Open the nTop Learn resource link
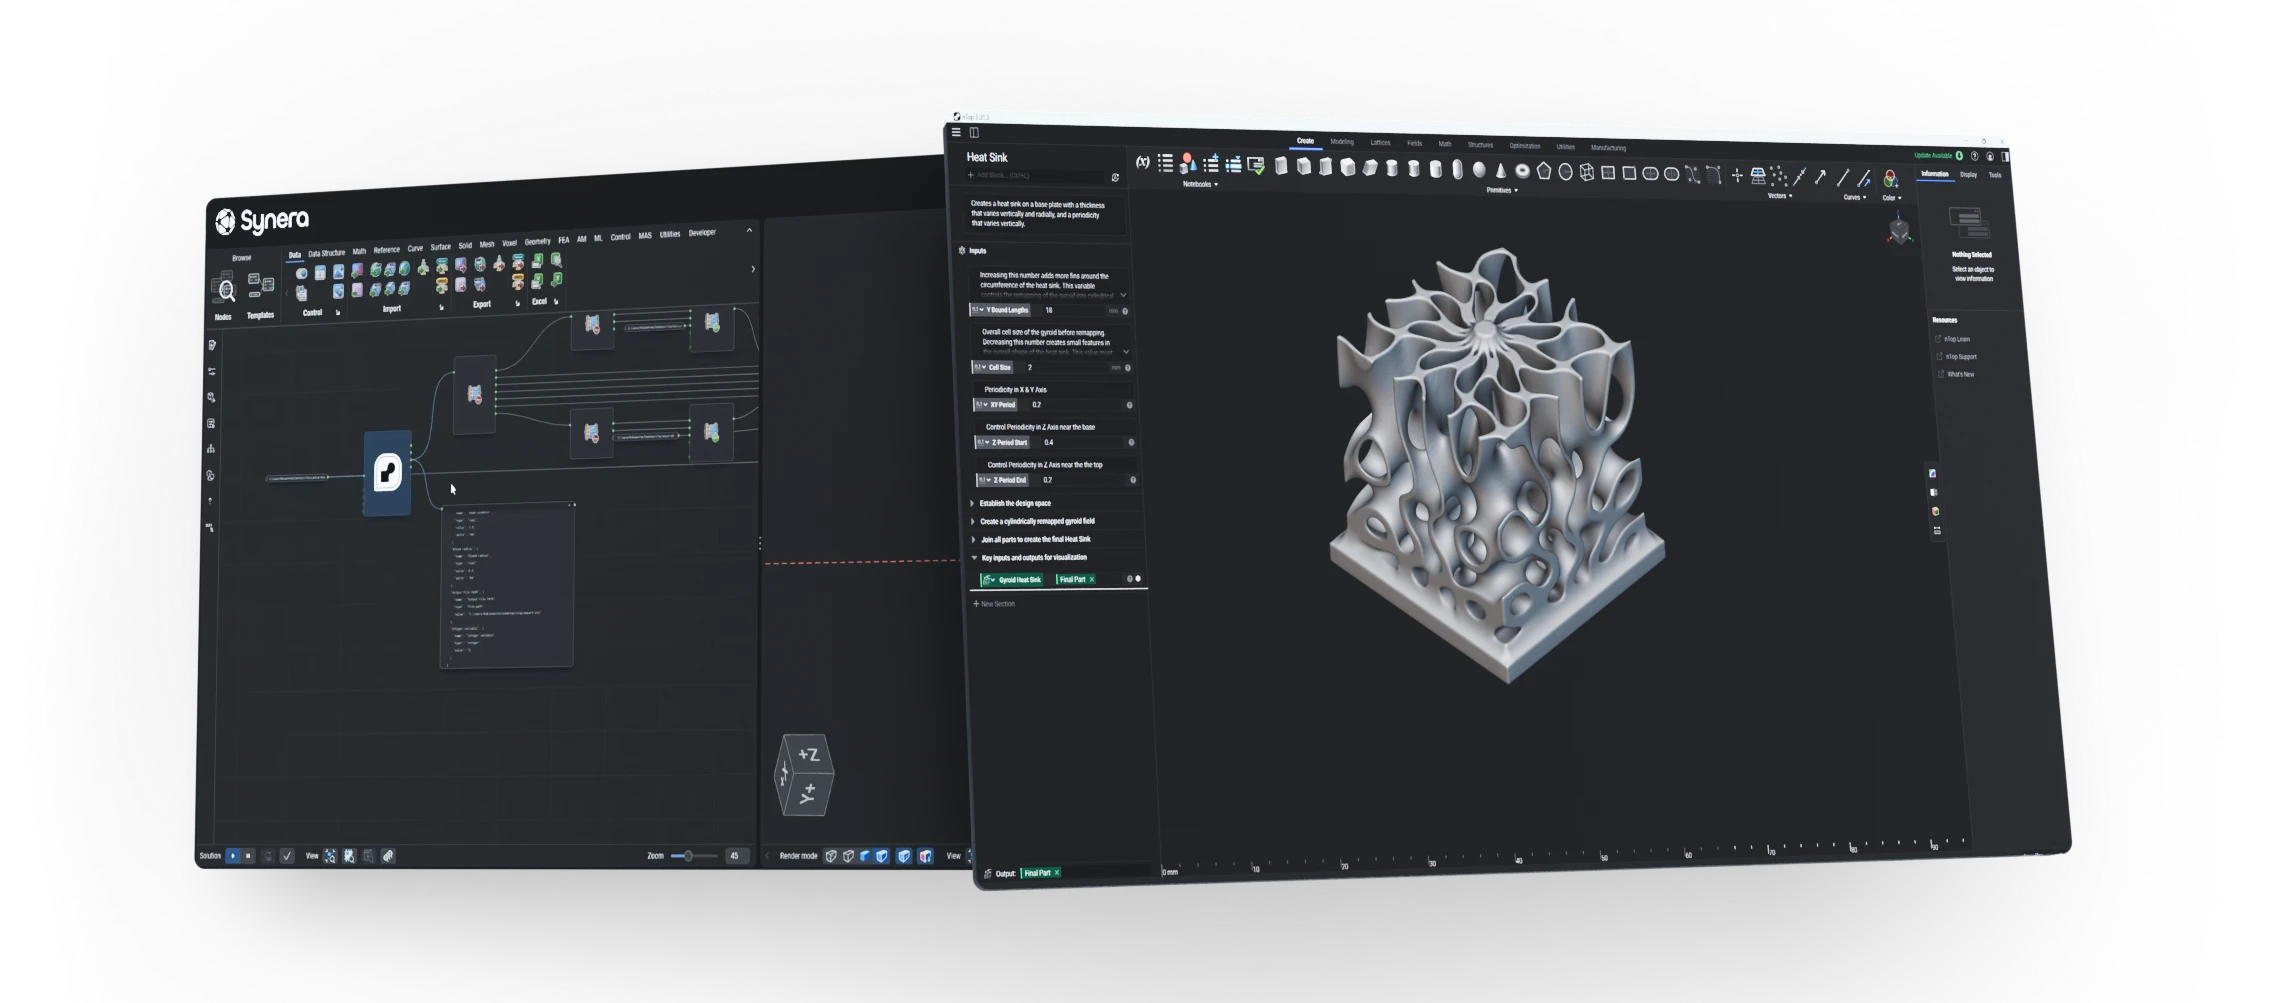The width and height of the screenshot is (2286, 1003). tap(1954, 339)
